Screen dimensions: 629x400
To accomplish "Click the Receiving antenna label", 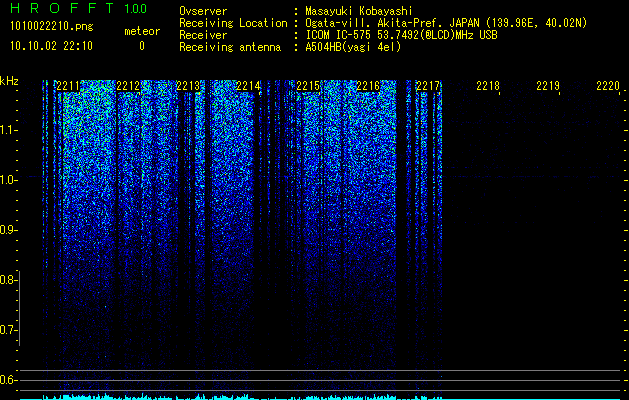I will (x=230, y=47).
